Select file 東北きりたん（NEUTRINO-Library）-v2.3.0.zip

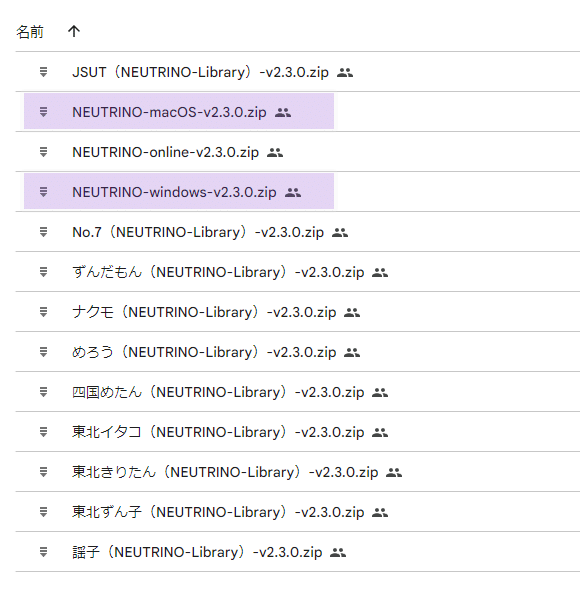(225, 472)
